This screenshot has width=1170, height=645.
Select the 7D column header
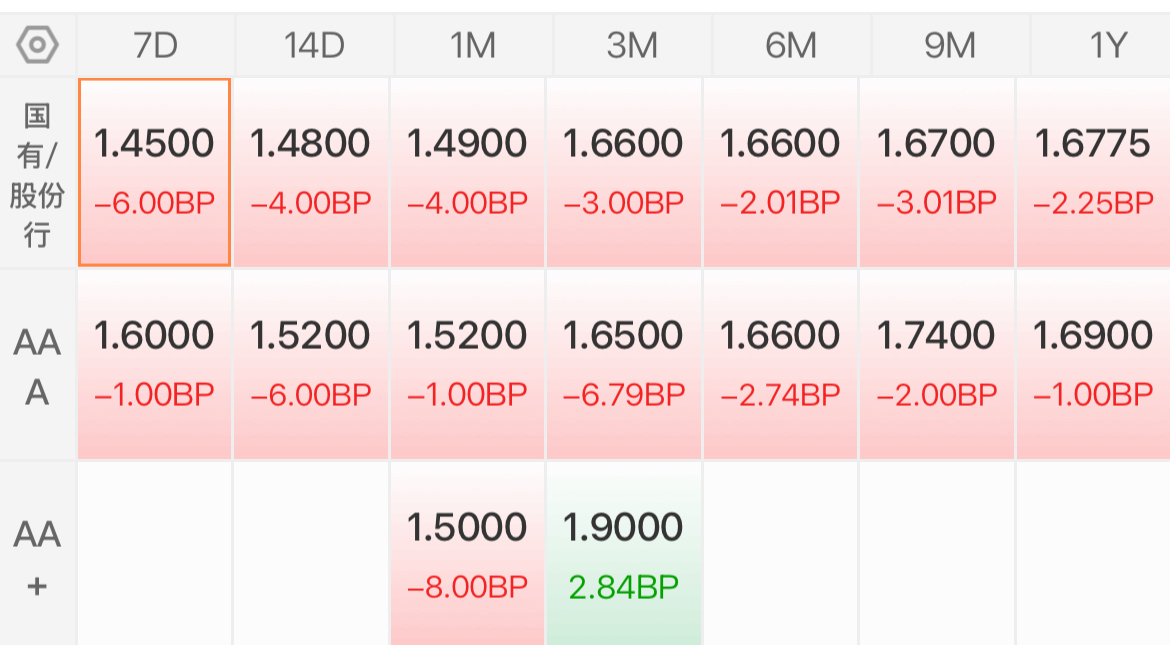click(x=156, y=46)
